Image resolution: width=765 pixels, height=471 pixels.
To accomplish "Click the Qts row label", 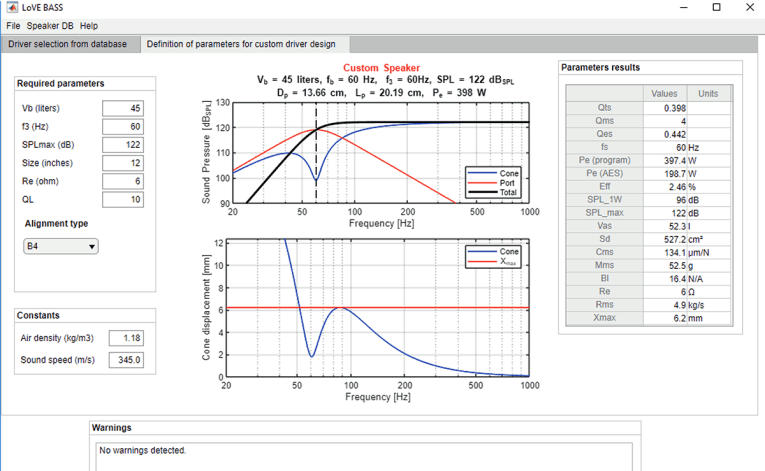I will point(604,107).
